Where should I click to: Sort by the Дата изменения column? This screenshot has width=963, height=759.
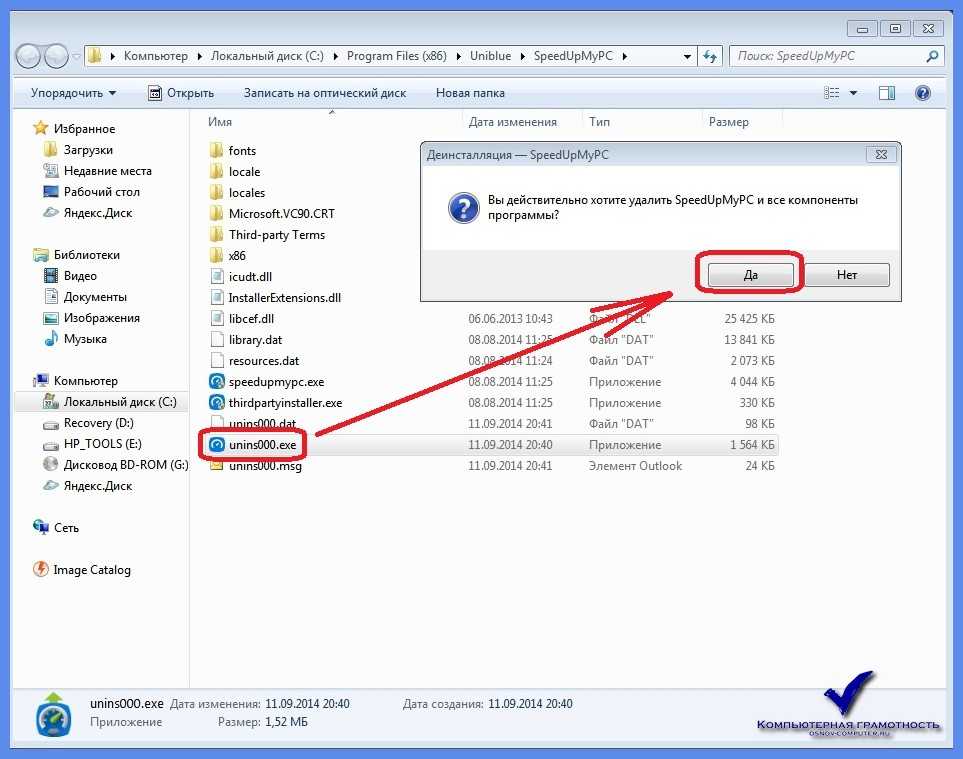513,122
